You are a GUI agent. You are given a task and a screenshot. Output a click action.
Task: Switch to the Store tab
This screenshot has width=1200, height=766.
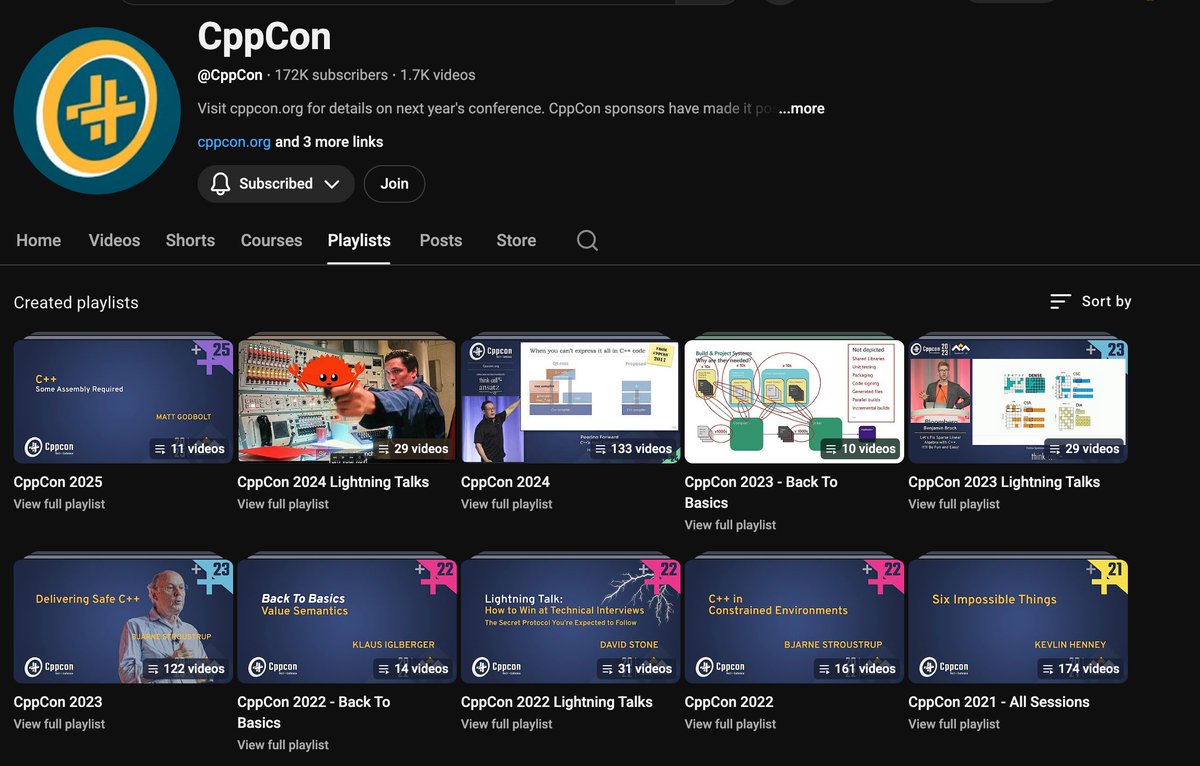516,240
